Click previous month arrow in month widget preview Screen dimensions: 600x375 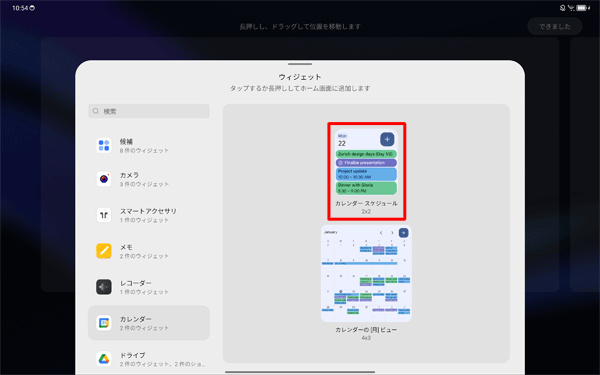click(x=381, y=233)
